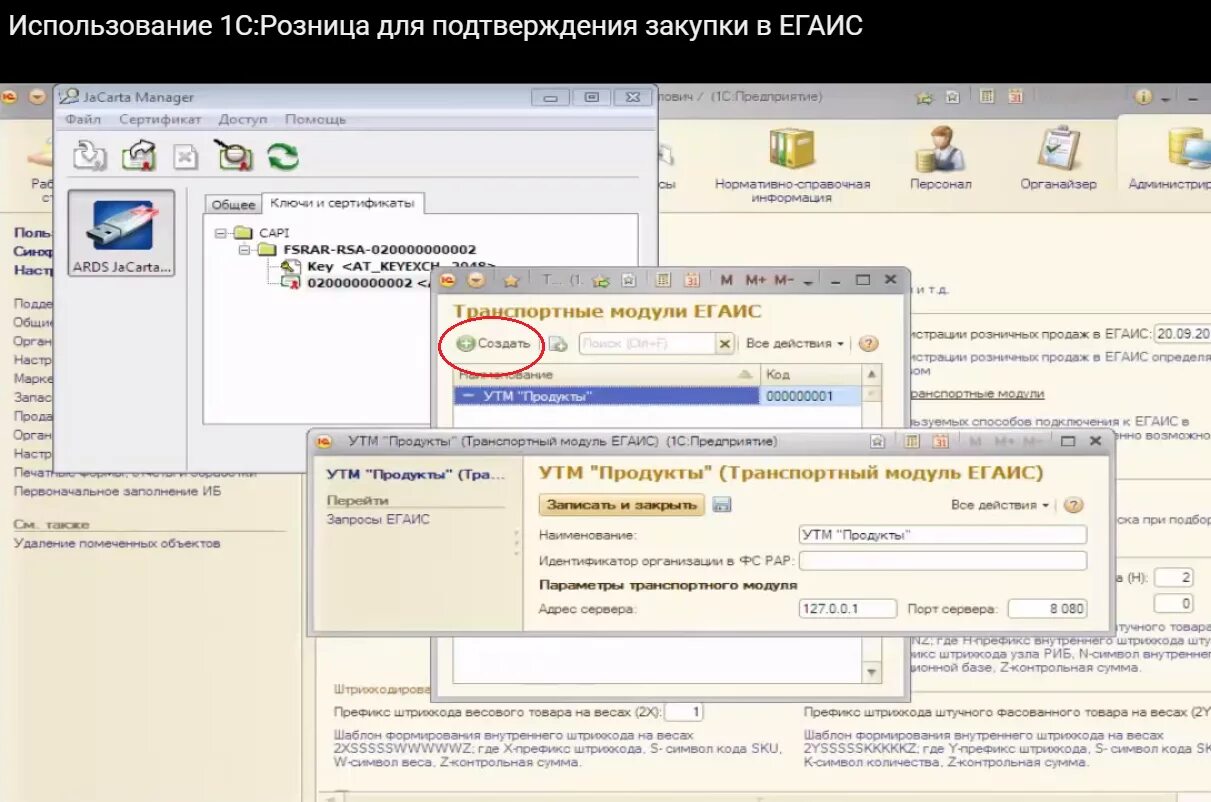Image resolution: width=1211 pixels, height=802 pixels.
Task: Open the Доступ menu in JaCarta Manager
Action: (x=243, y=119)
